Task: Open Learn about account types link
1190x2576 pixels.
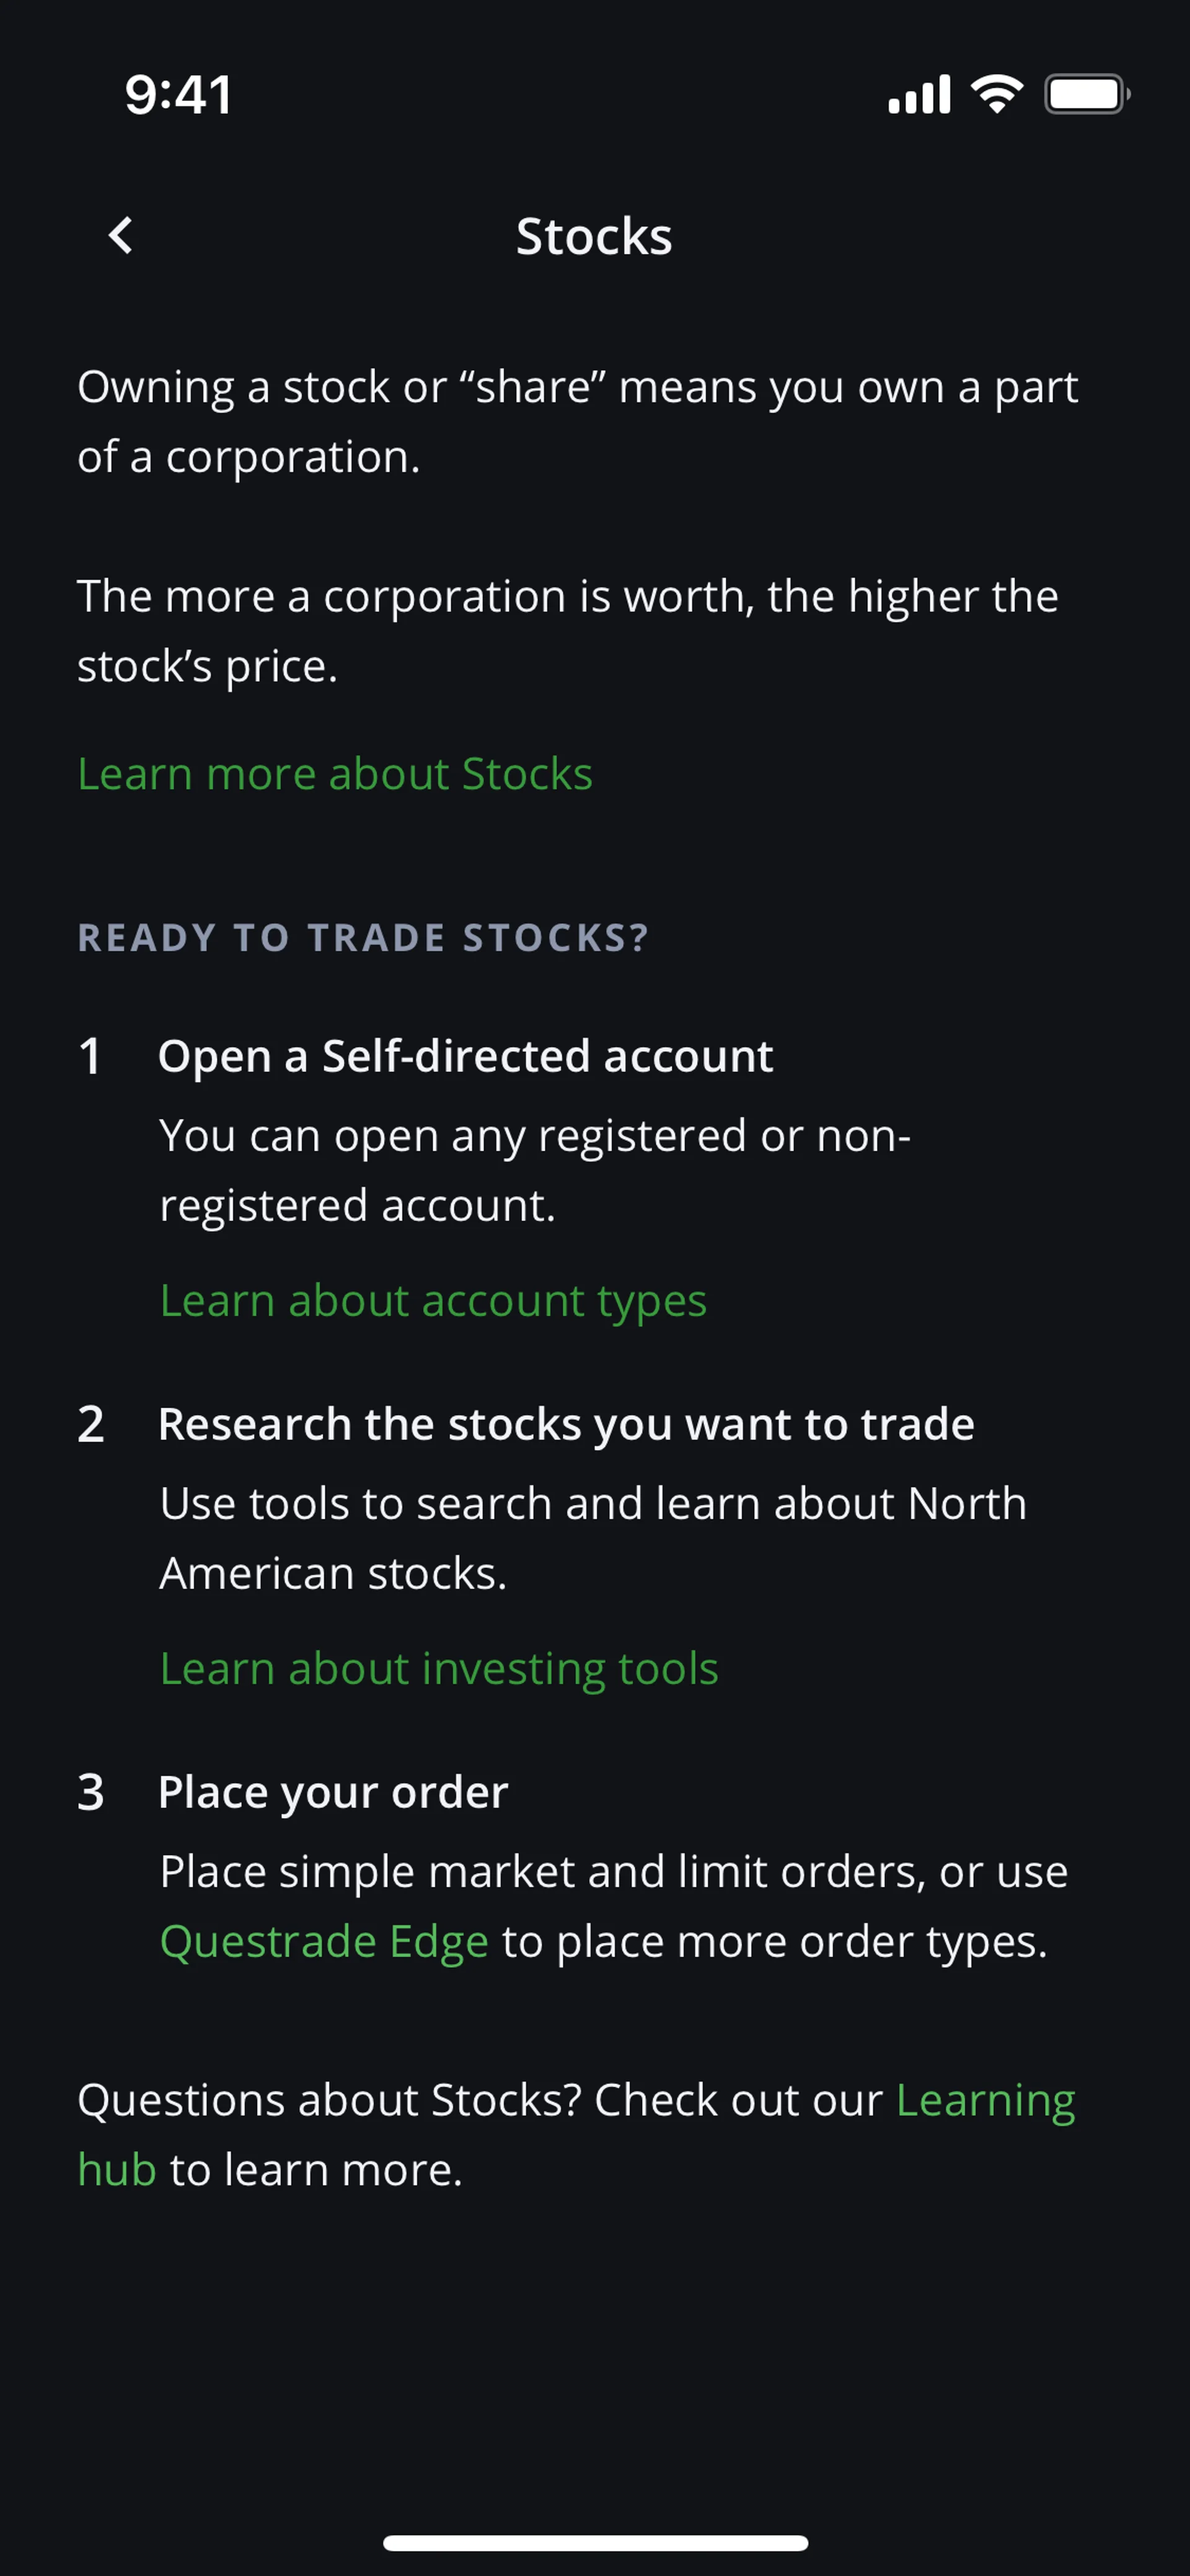Action: click(x=433, y=1300)
